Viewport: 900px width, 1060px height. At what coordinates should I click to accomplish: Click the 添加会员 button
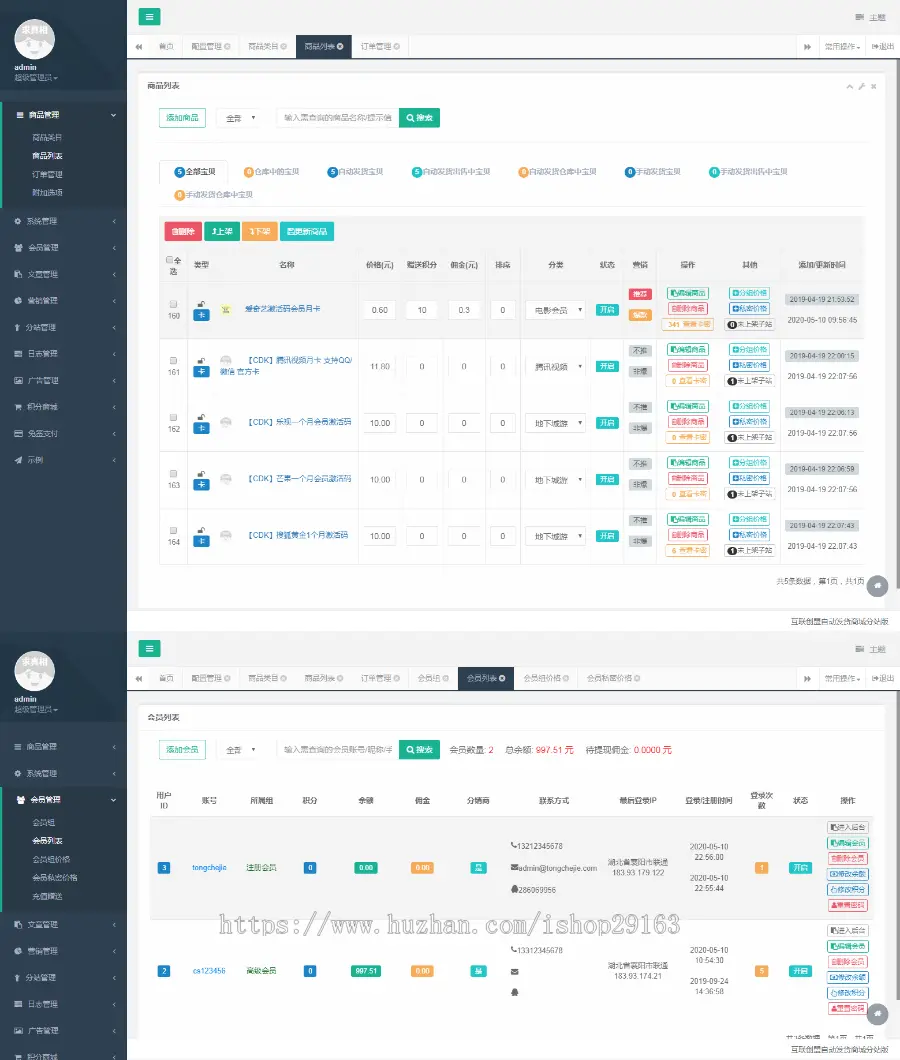click(182, 750)
